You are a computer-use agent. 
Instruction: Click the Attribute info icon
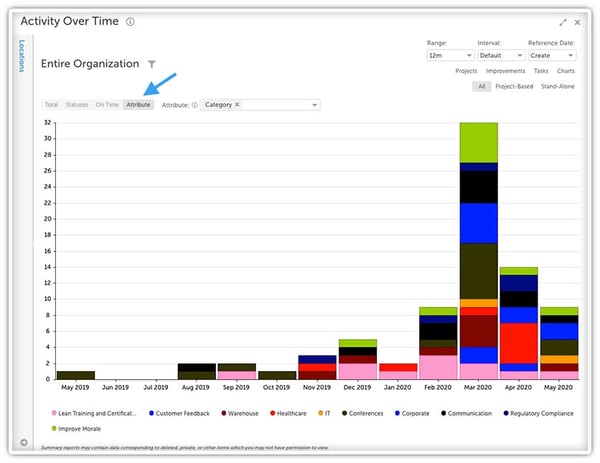[x=194, y=105]
